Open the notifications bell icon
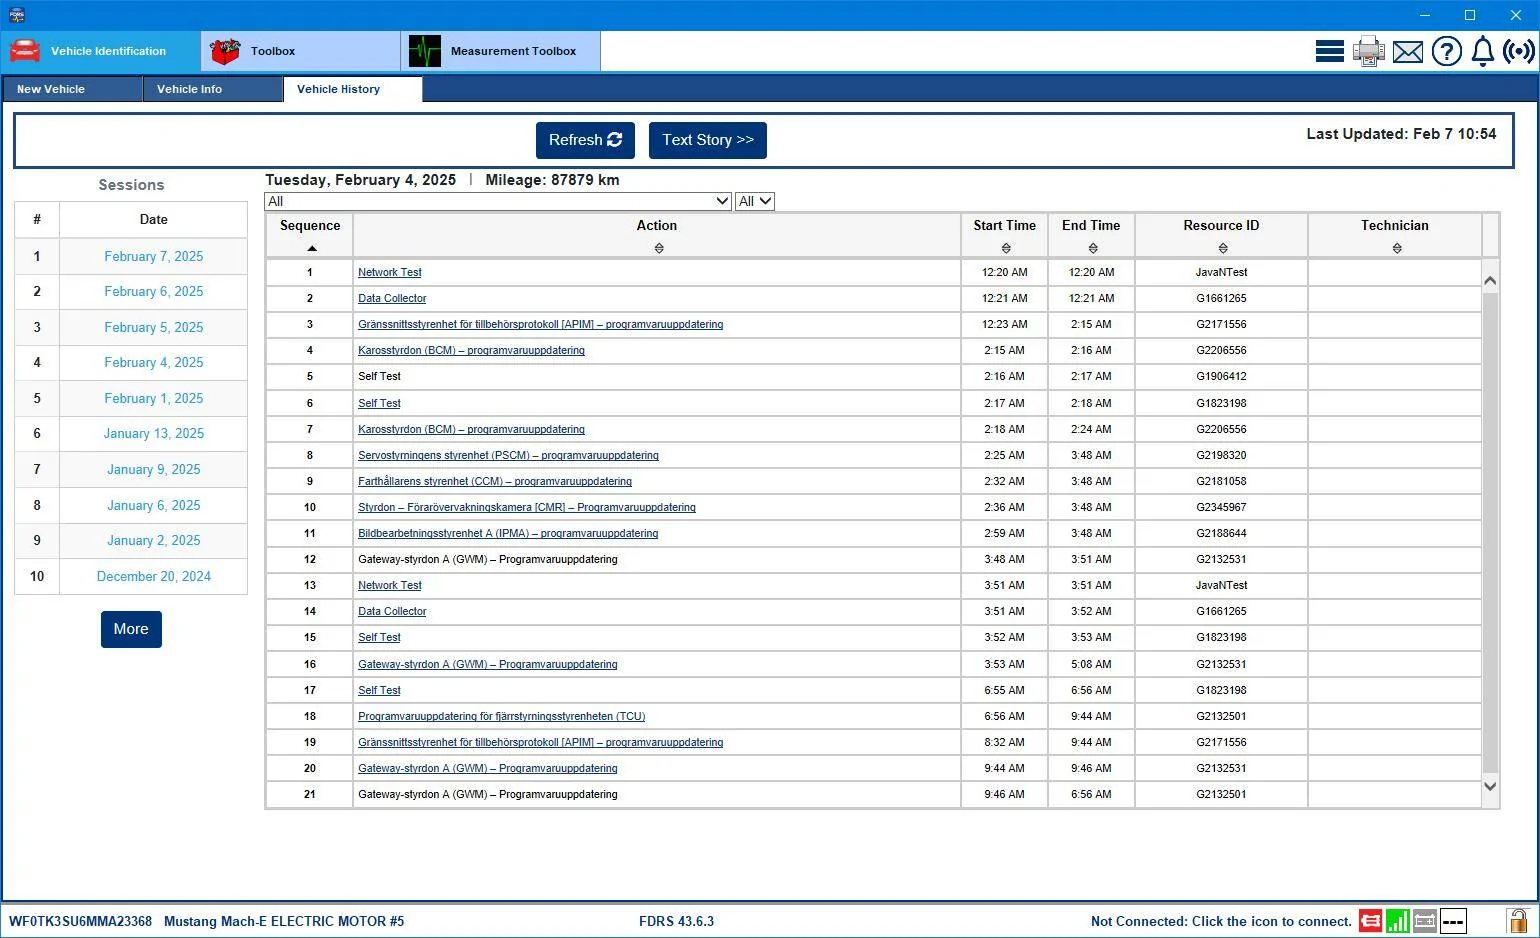 [x=1482, y=51]
